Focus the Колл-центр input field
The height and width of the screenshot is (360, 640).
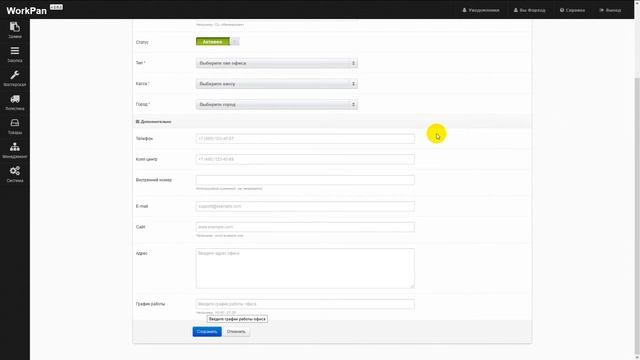(305, 159)
